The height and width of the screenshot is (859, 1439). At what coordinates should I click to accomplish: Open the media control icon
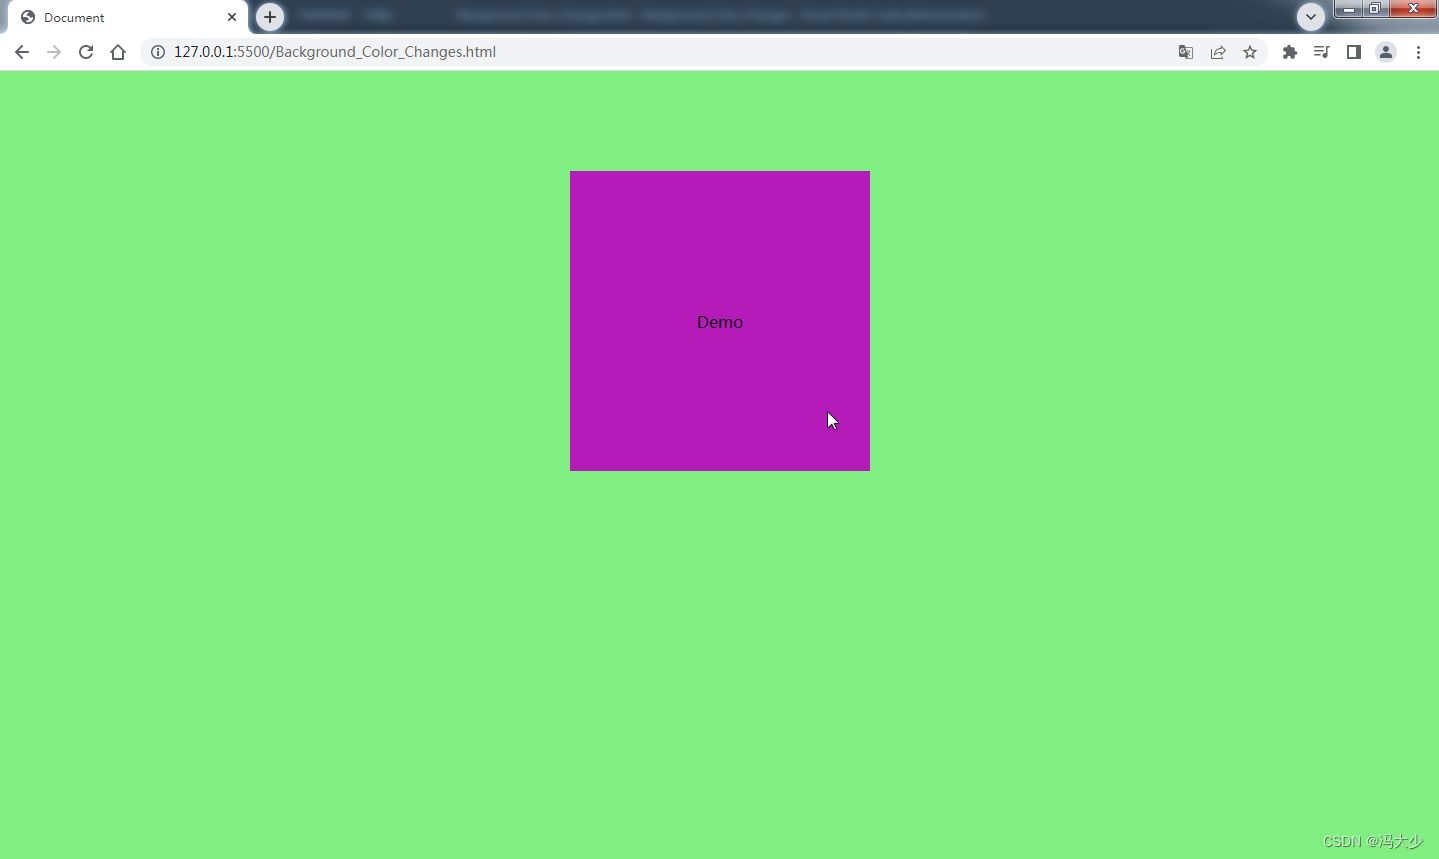coord(1322,52)
